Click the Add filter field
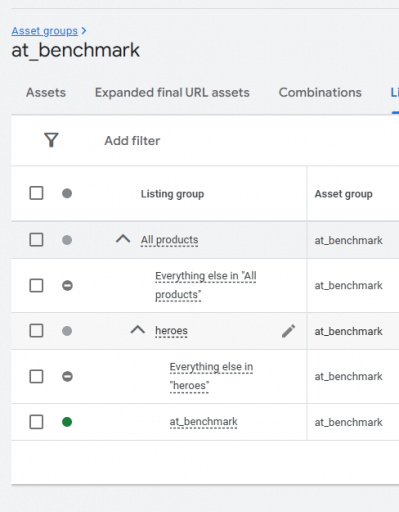 click(x=132, y=141)
